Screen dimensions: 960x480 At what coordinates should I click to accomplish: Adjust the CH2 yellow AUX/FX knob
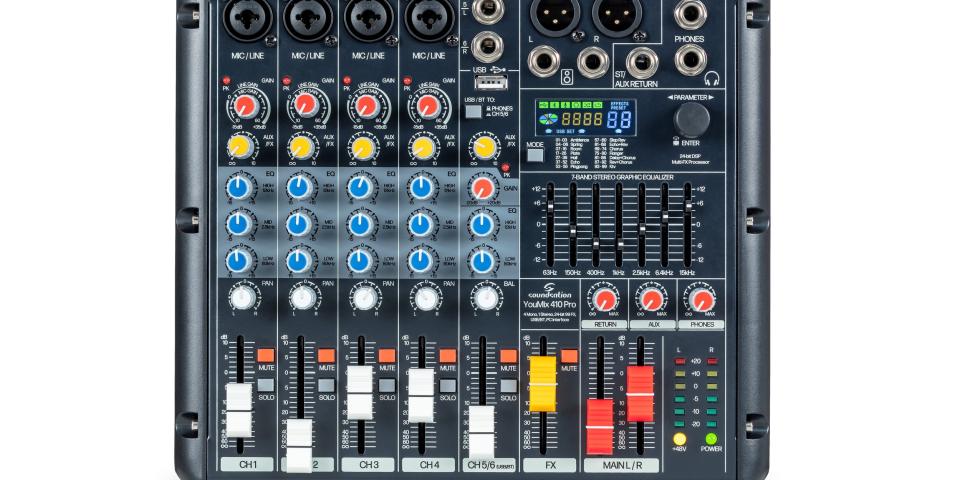tap(301, 147)
